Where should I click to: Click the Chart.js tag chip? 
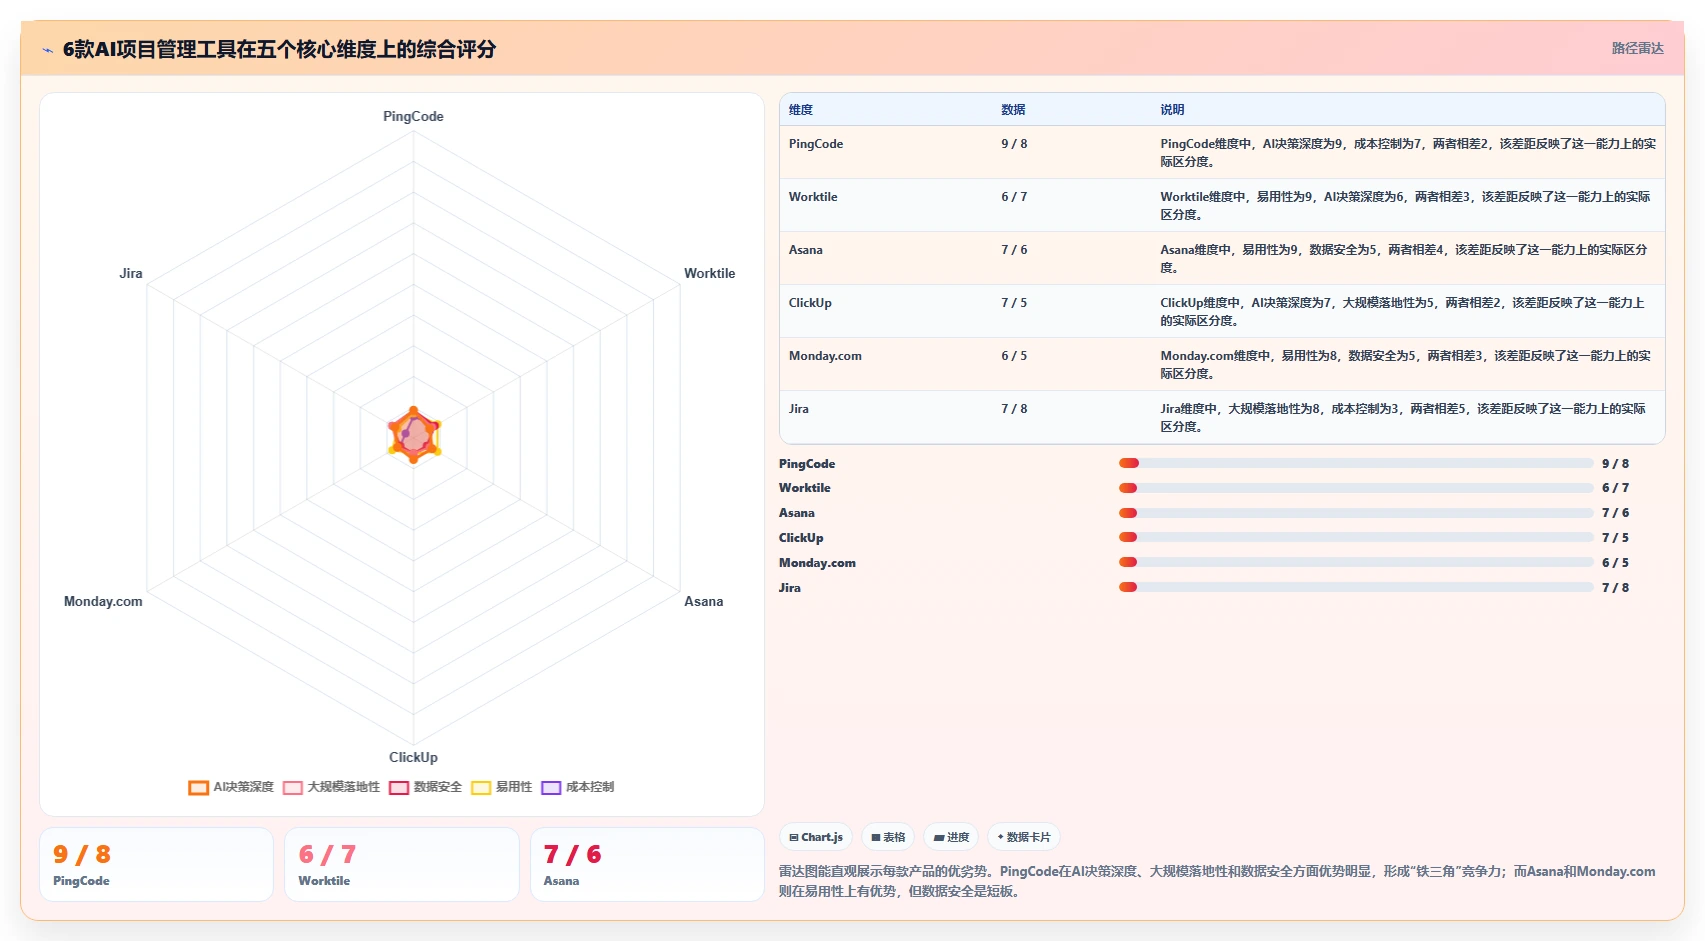816,837
